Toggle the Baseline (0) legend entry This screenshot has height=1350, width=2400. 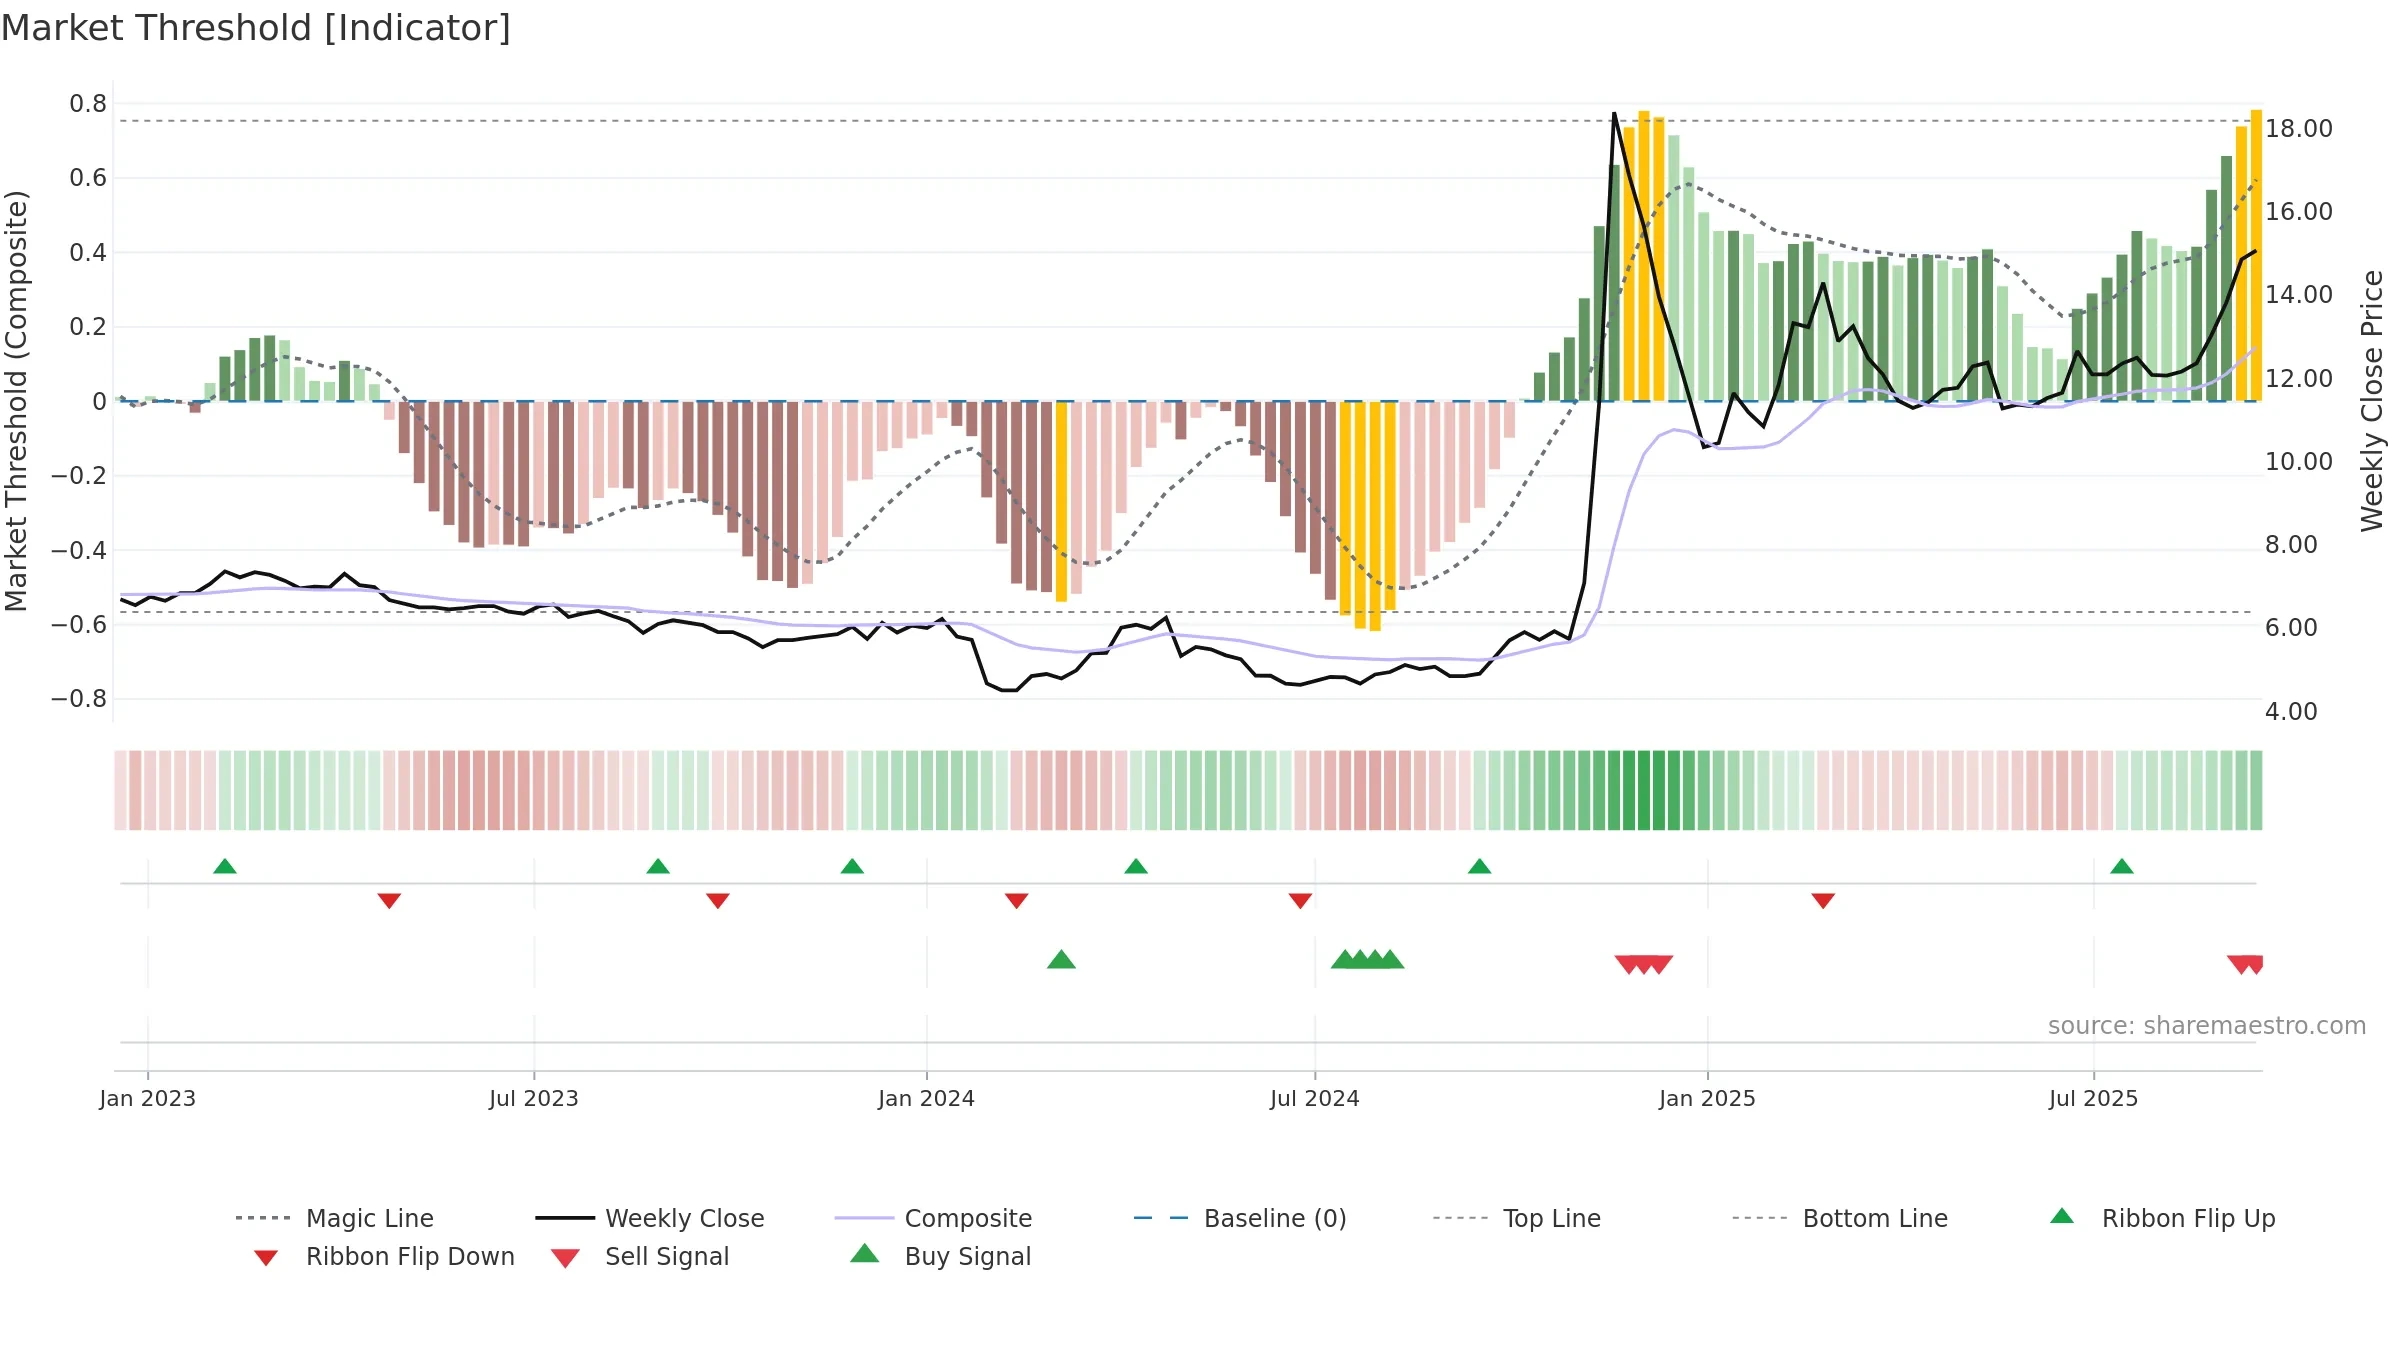1240,1218
